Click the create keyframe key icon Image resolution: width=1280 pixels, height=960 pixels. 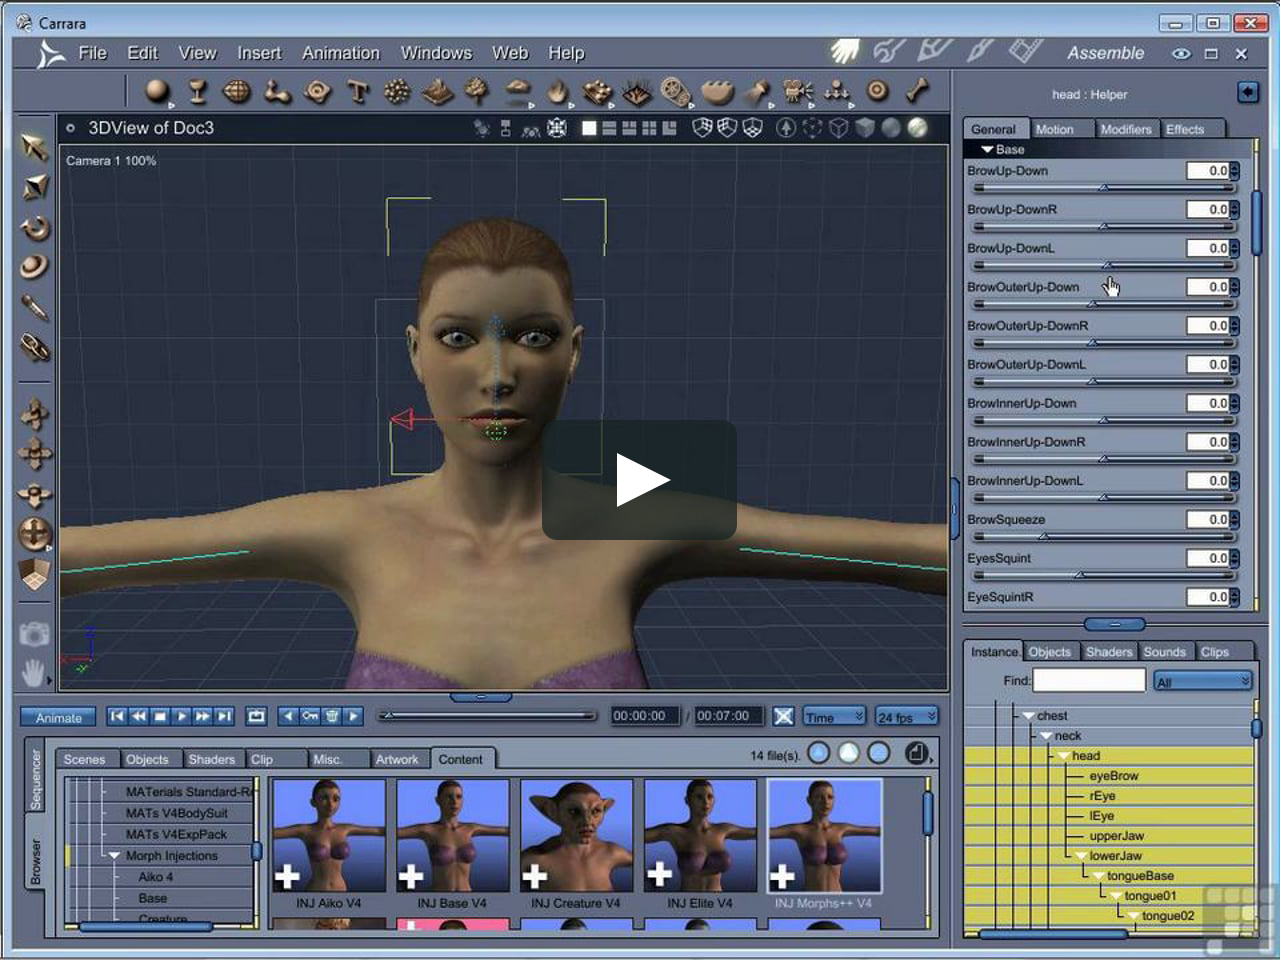(310, 716)
